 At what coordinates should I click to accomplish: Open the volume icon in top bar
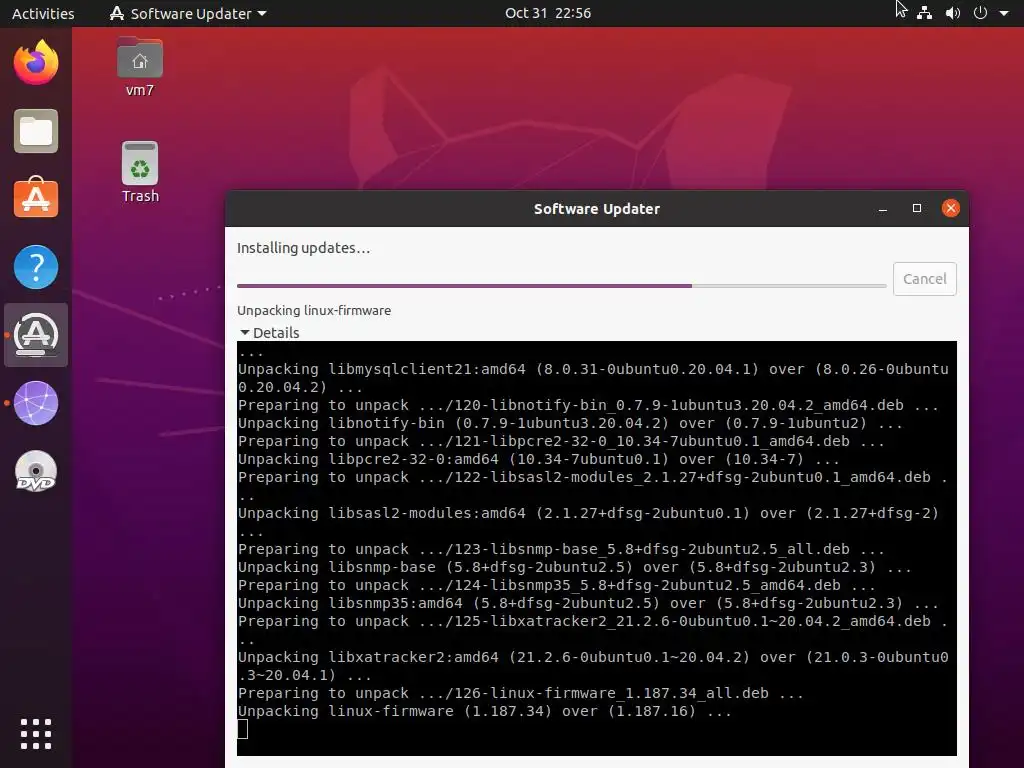pos(953,12)
